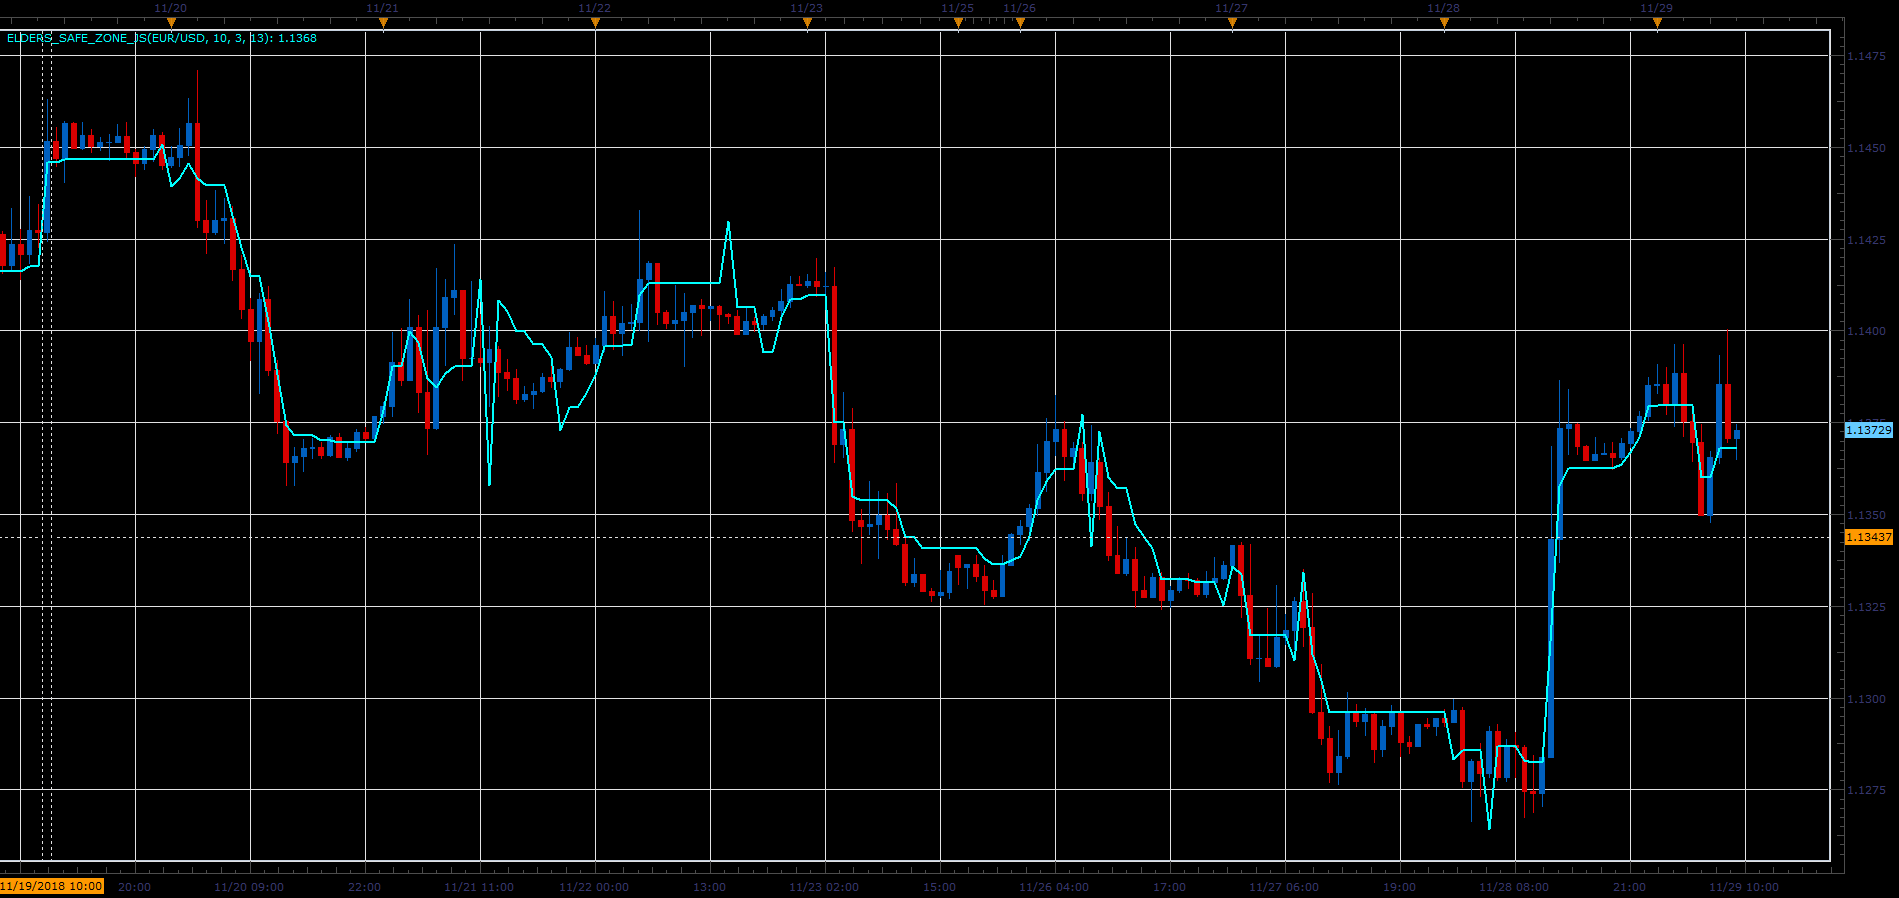Click the 21:00 time axis label

(1630, 887)
